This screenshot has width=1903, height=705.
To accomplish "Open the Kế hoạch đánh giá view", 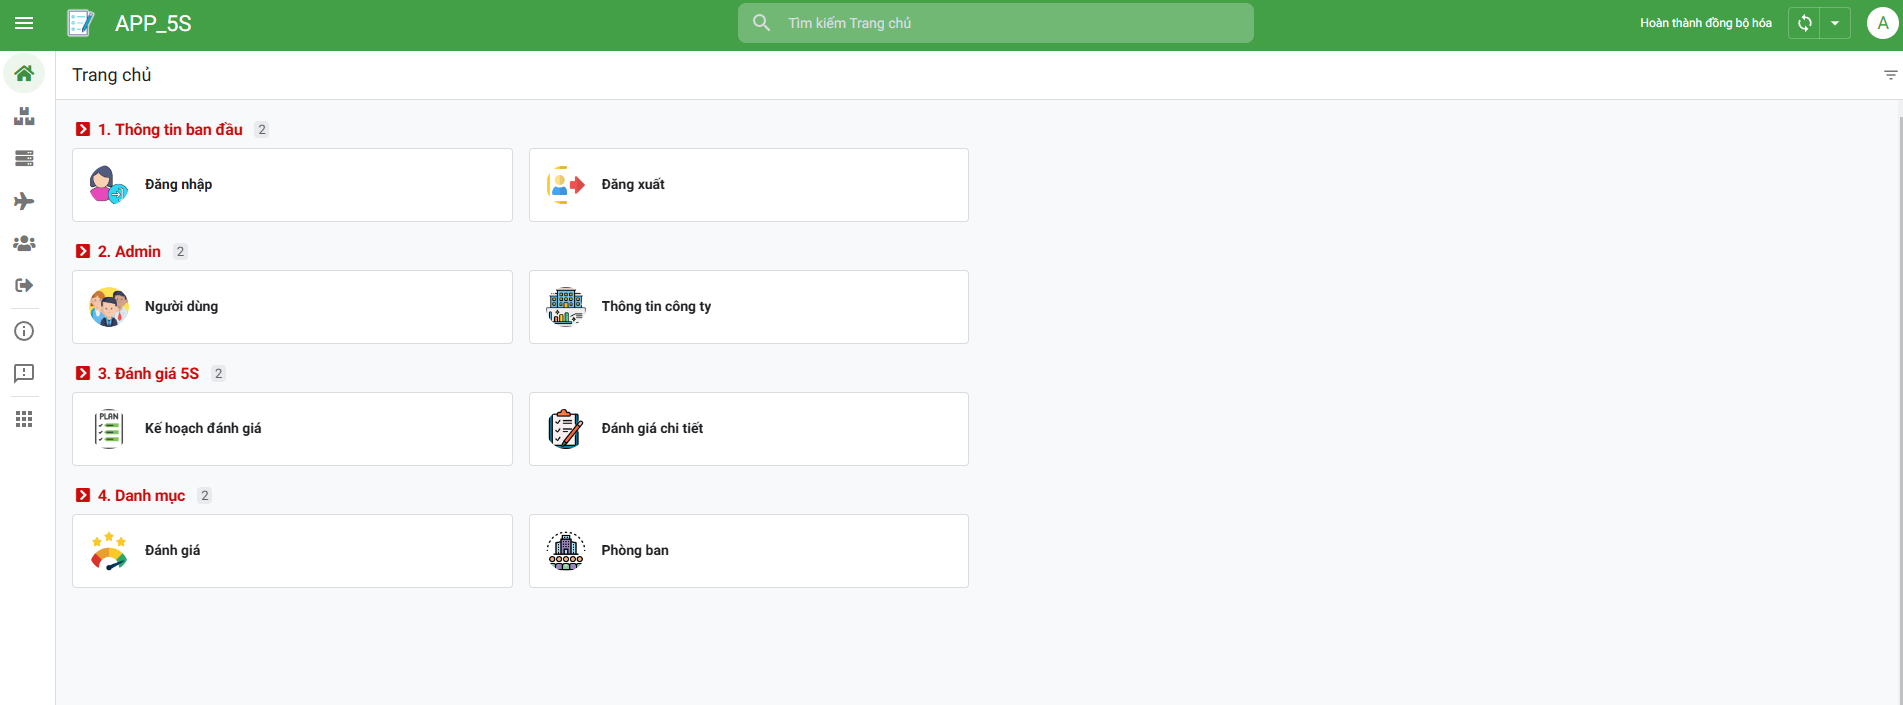I will coord(292,429).
